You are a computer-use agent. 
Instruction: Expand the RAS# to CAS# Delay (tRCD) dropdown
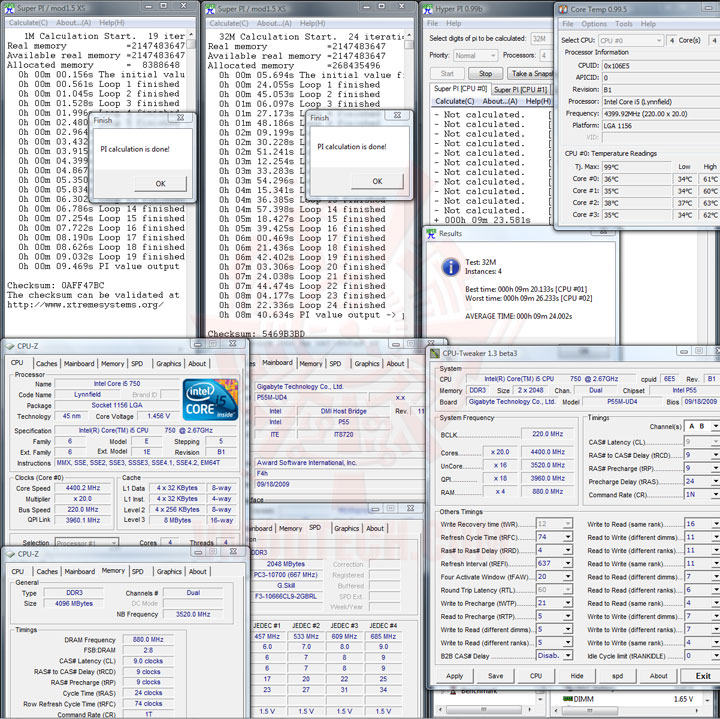point(715,455)
